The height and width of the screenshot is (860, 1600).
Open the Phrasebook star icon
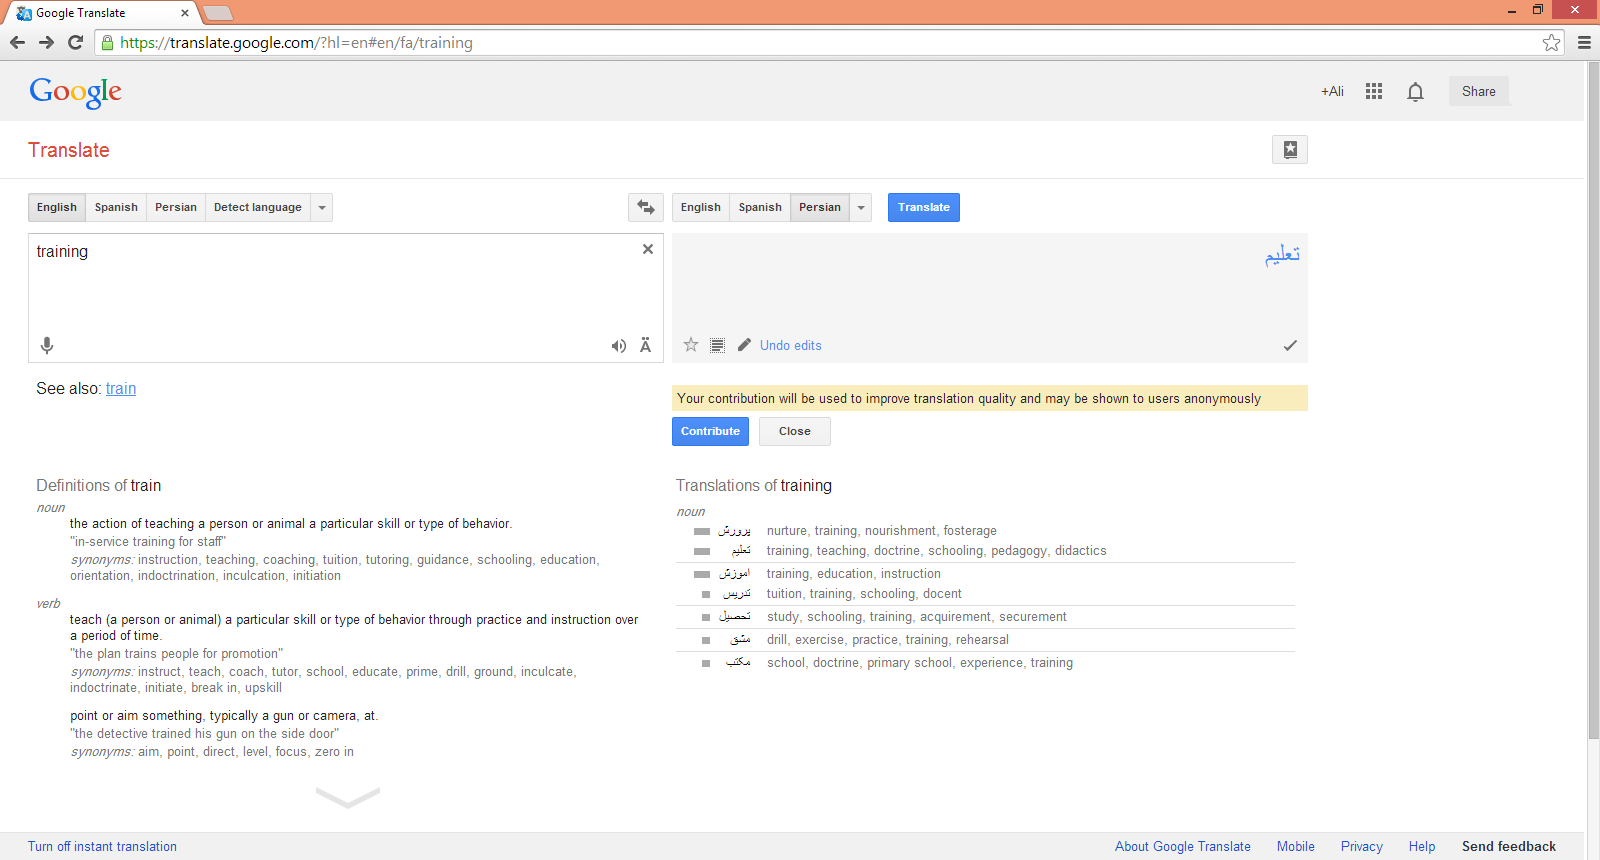[x=1290, y=150]
